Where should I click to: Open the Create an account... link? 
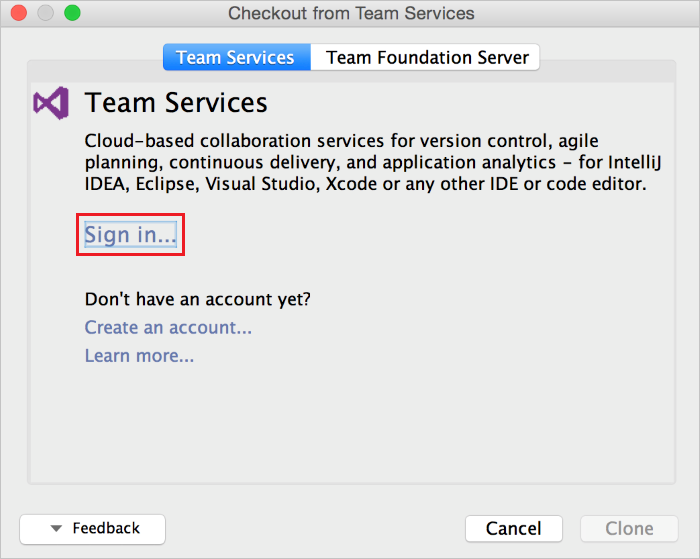pos(168,327)
